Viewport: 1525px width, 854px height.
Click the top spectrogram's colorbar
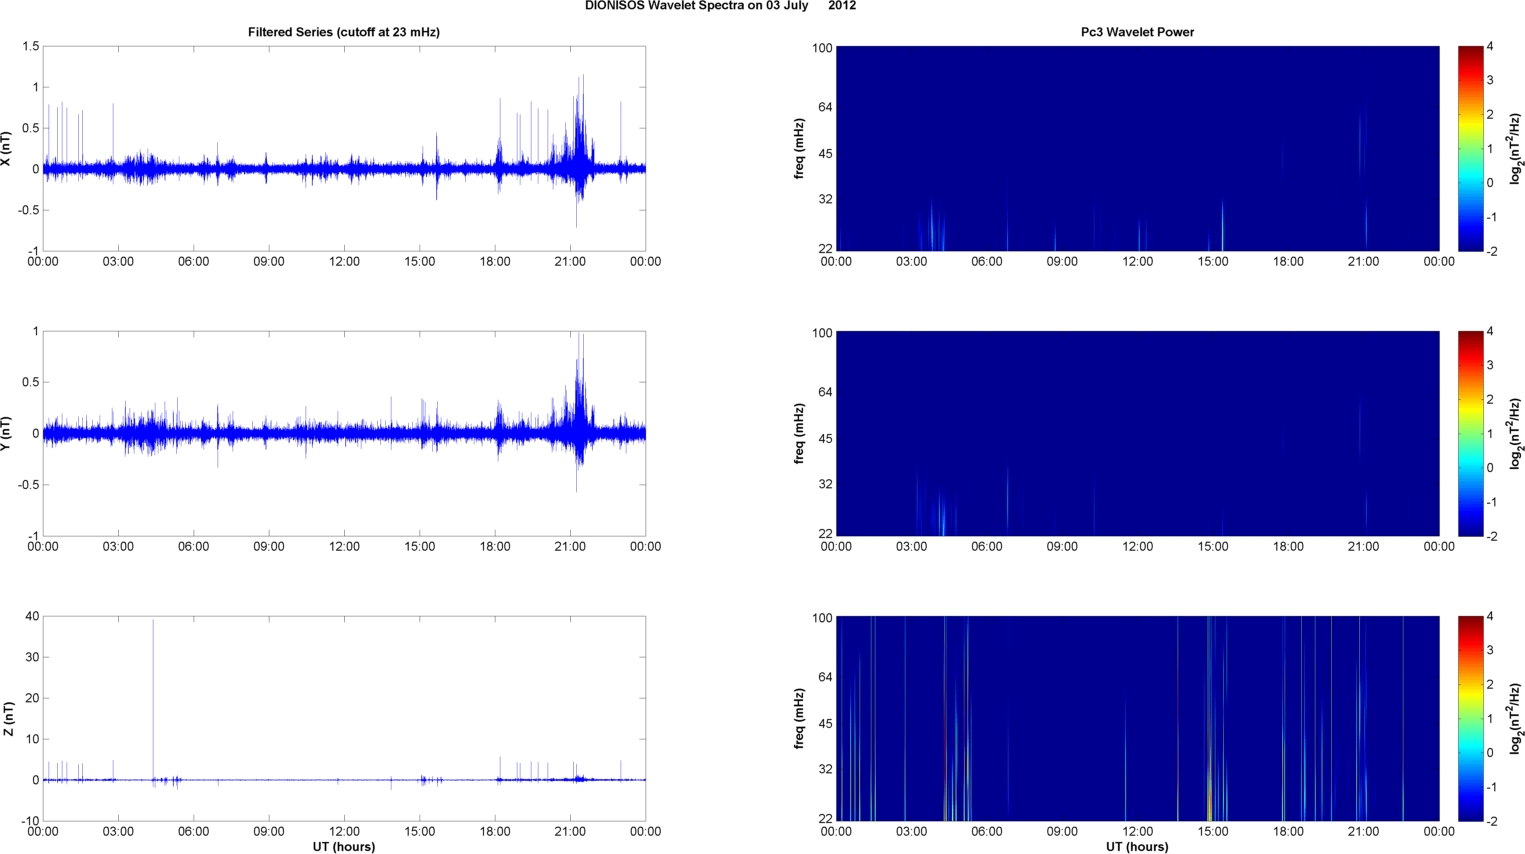(x=1470, y=149)
